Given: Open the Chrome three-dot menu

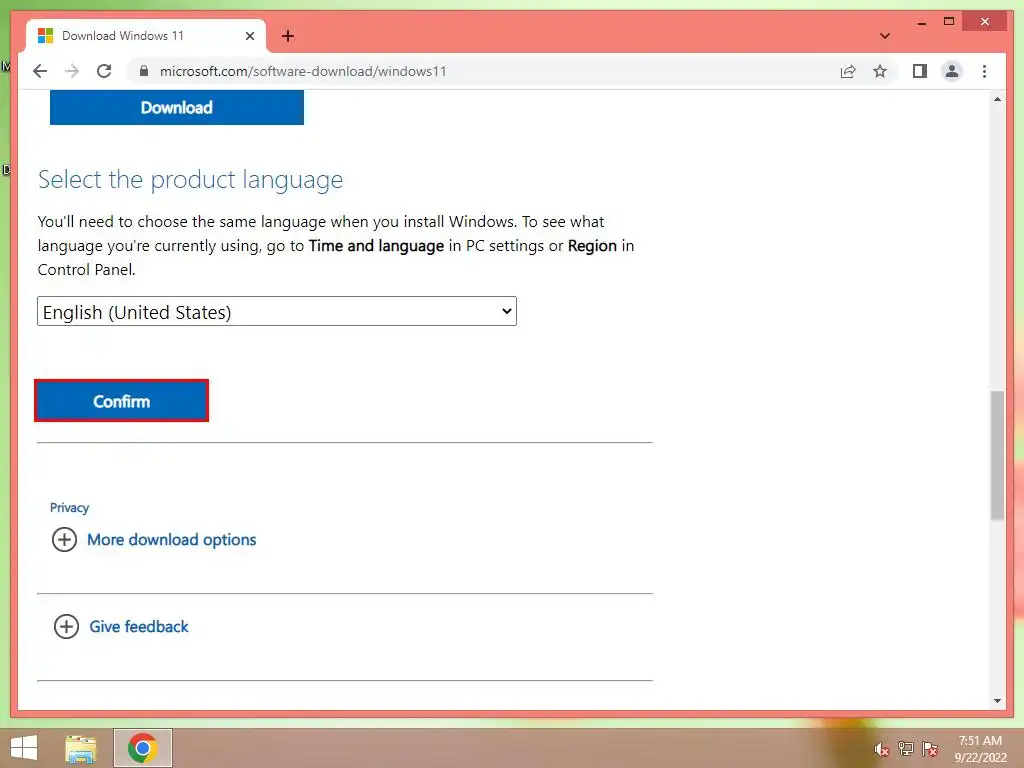Looking at the screenshot, I should [x=984, y=71].
